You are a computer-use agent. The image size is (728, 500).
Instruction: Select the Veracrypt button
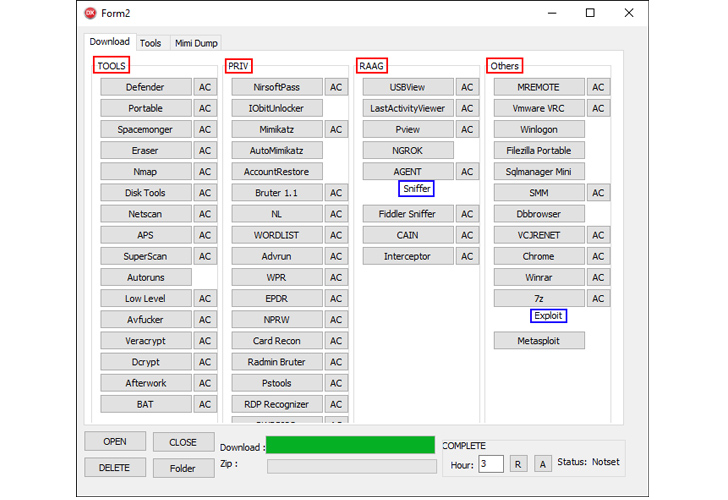(145, 341)
